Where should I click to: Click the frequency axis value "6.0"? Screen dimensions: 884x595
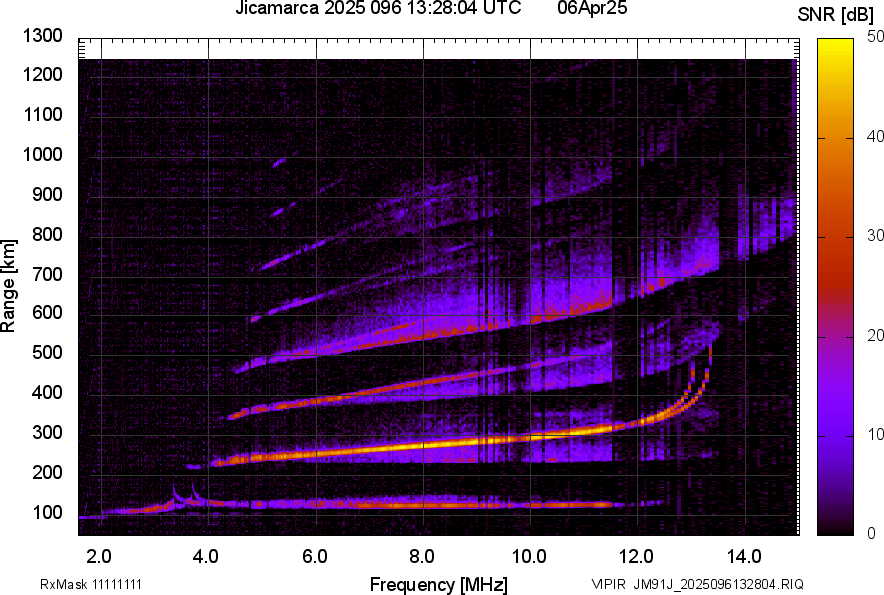(315, 557)
